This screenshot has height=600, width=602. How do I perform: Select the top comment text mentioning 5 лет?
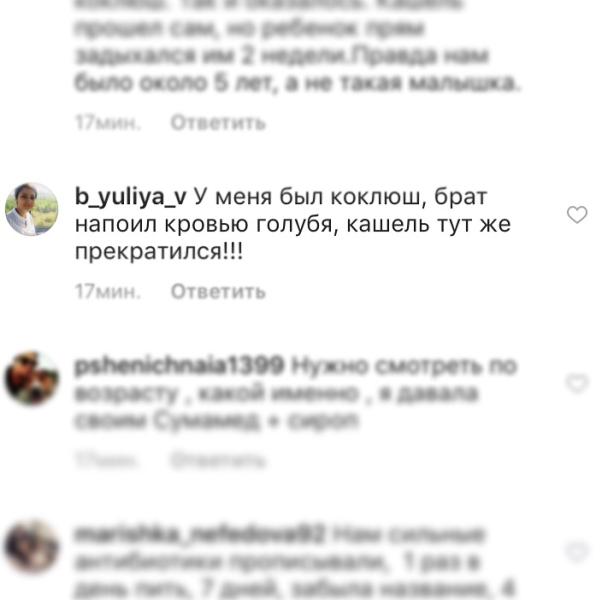point(298,48)
